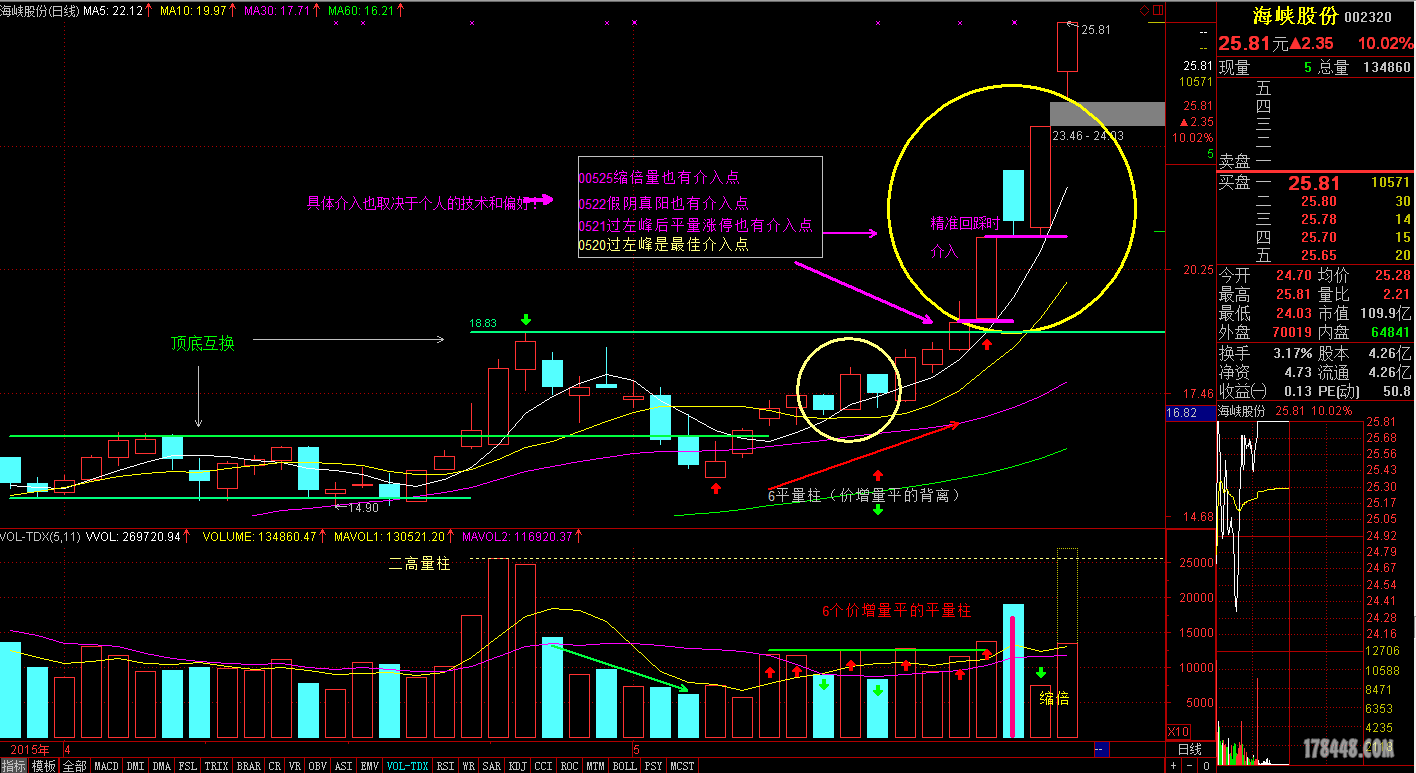Click the diamond icon at chart top right
This screenshot has height=773, width=1416.
tap(1145, 10)
